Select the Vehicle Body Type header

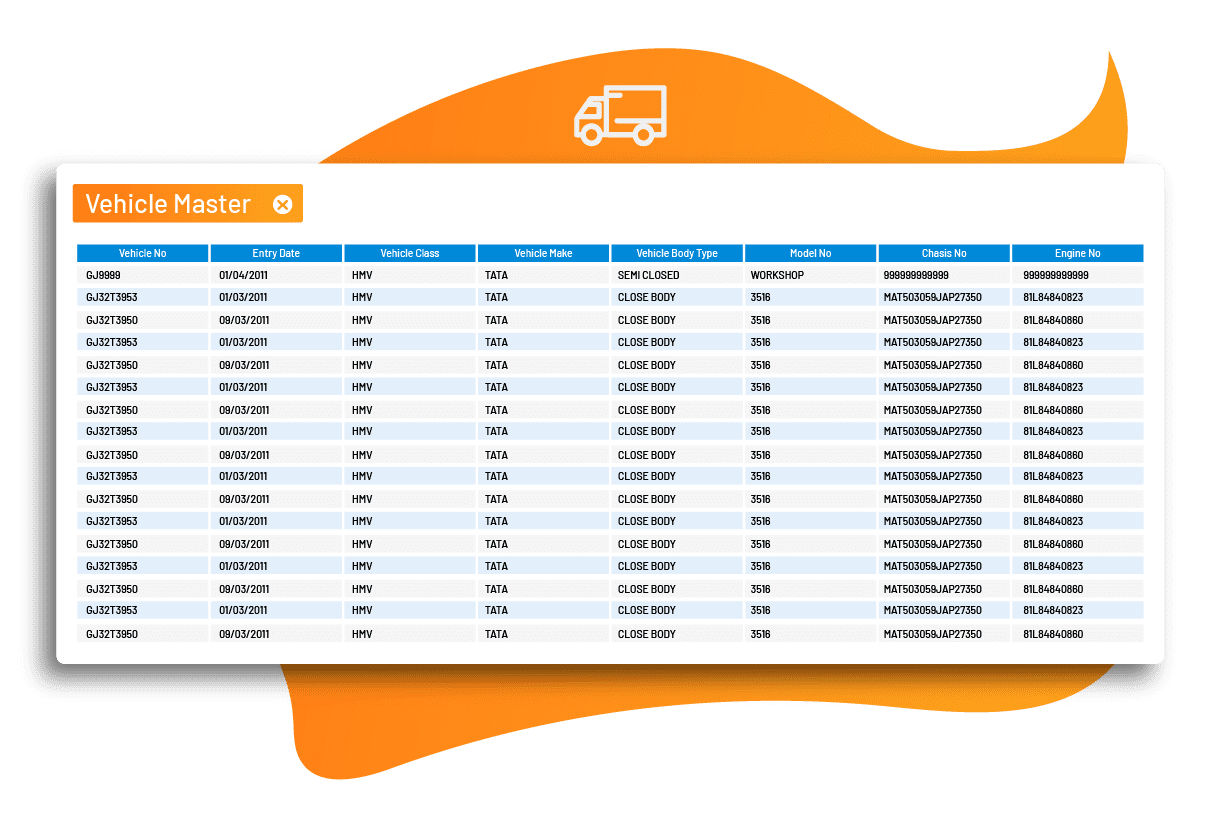[x=677, y=253]
